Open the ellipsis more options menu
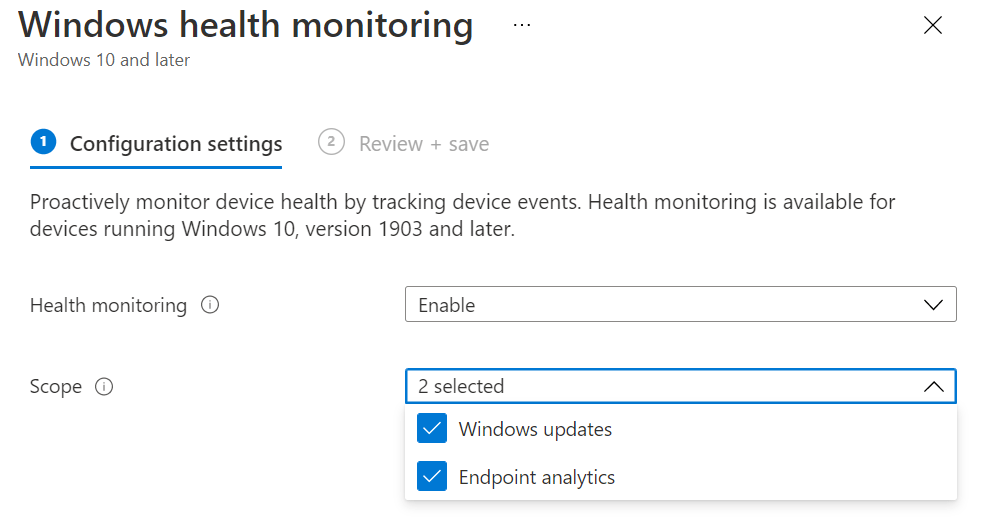The image size is (983, 531). [x=521, y=26]
